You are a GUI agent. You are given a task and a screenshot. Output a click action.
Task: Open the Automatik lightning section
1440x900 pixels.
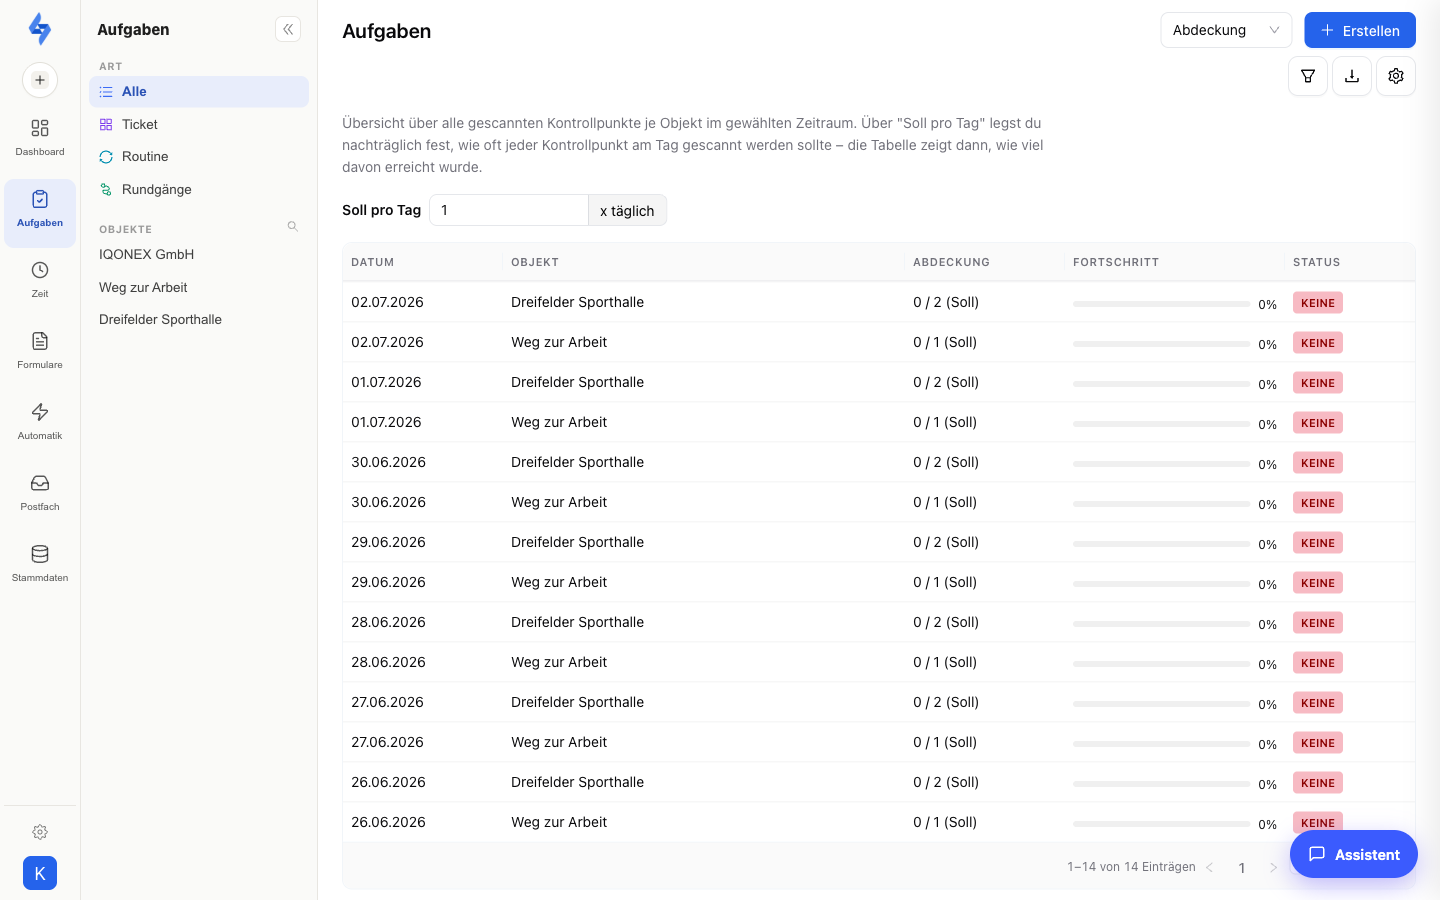pyautogui.click(x=40, y=421)
